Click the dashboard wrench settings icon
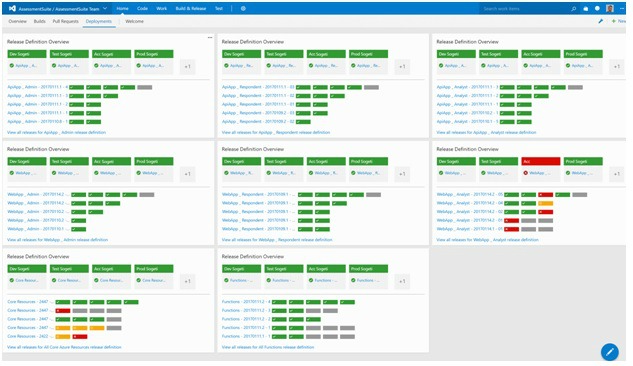The width and height of the screenshot is (633, 366). (601, 21)
